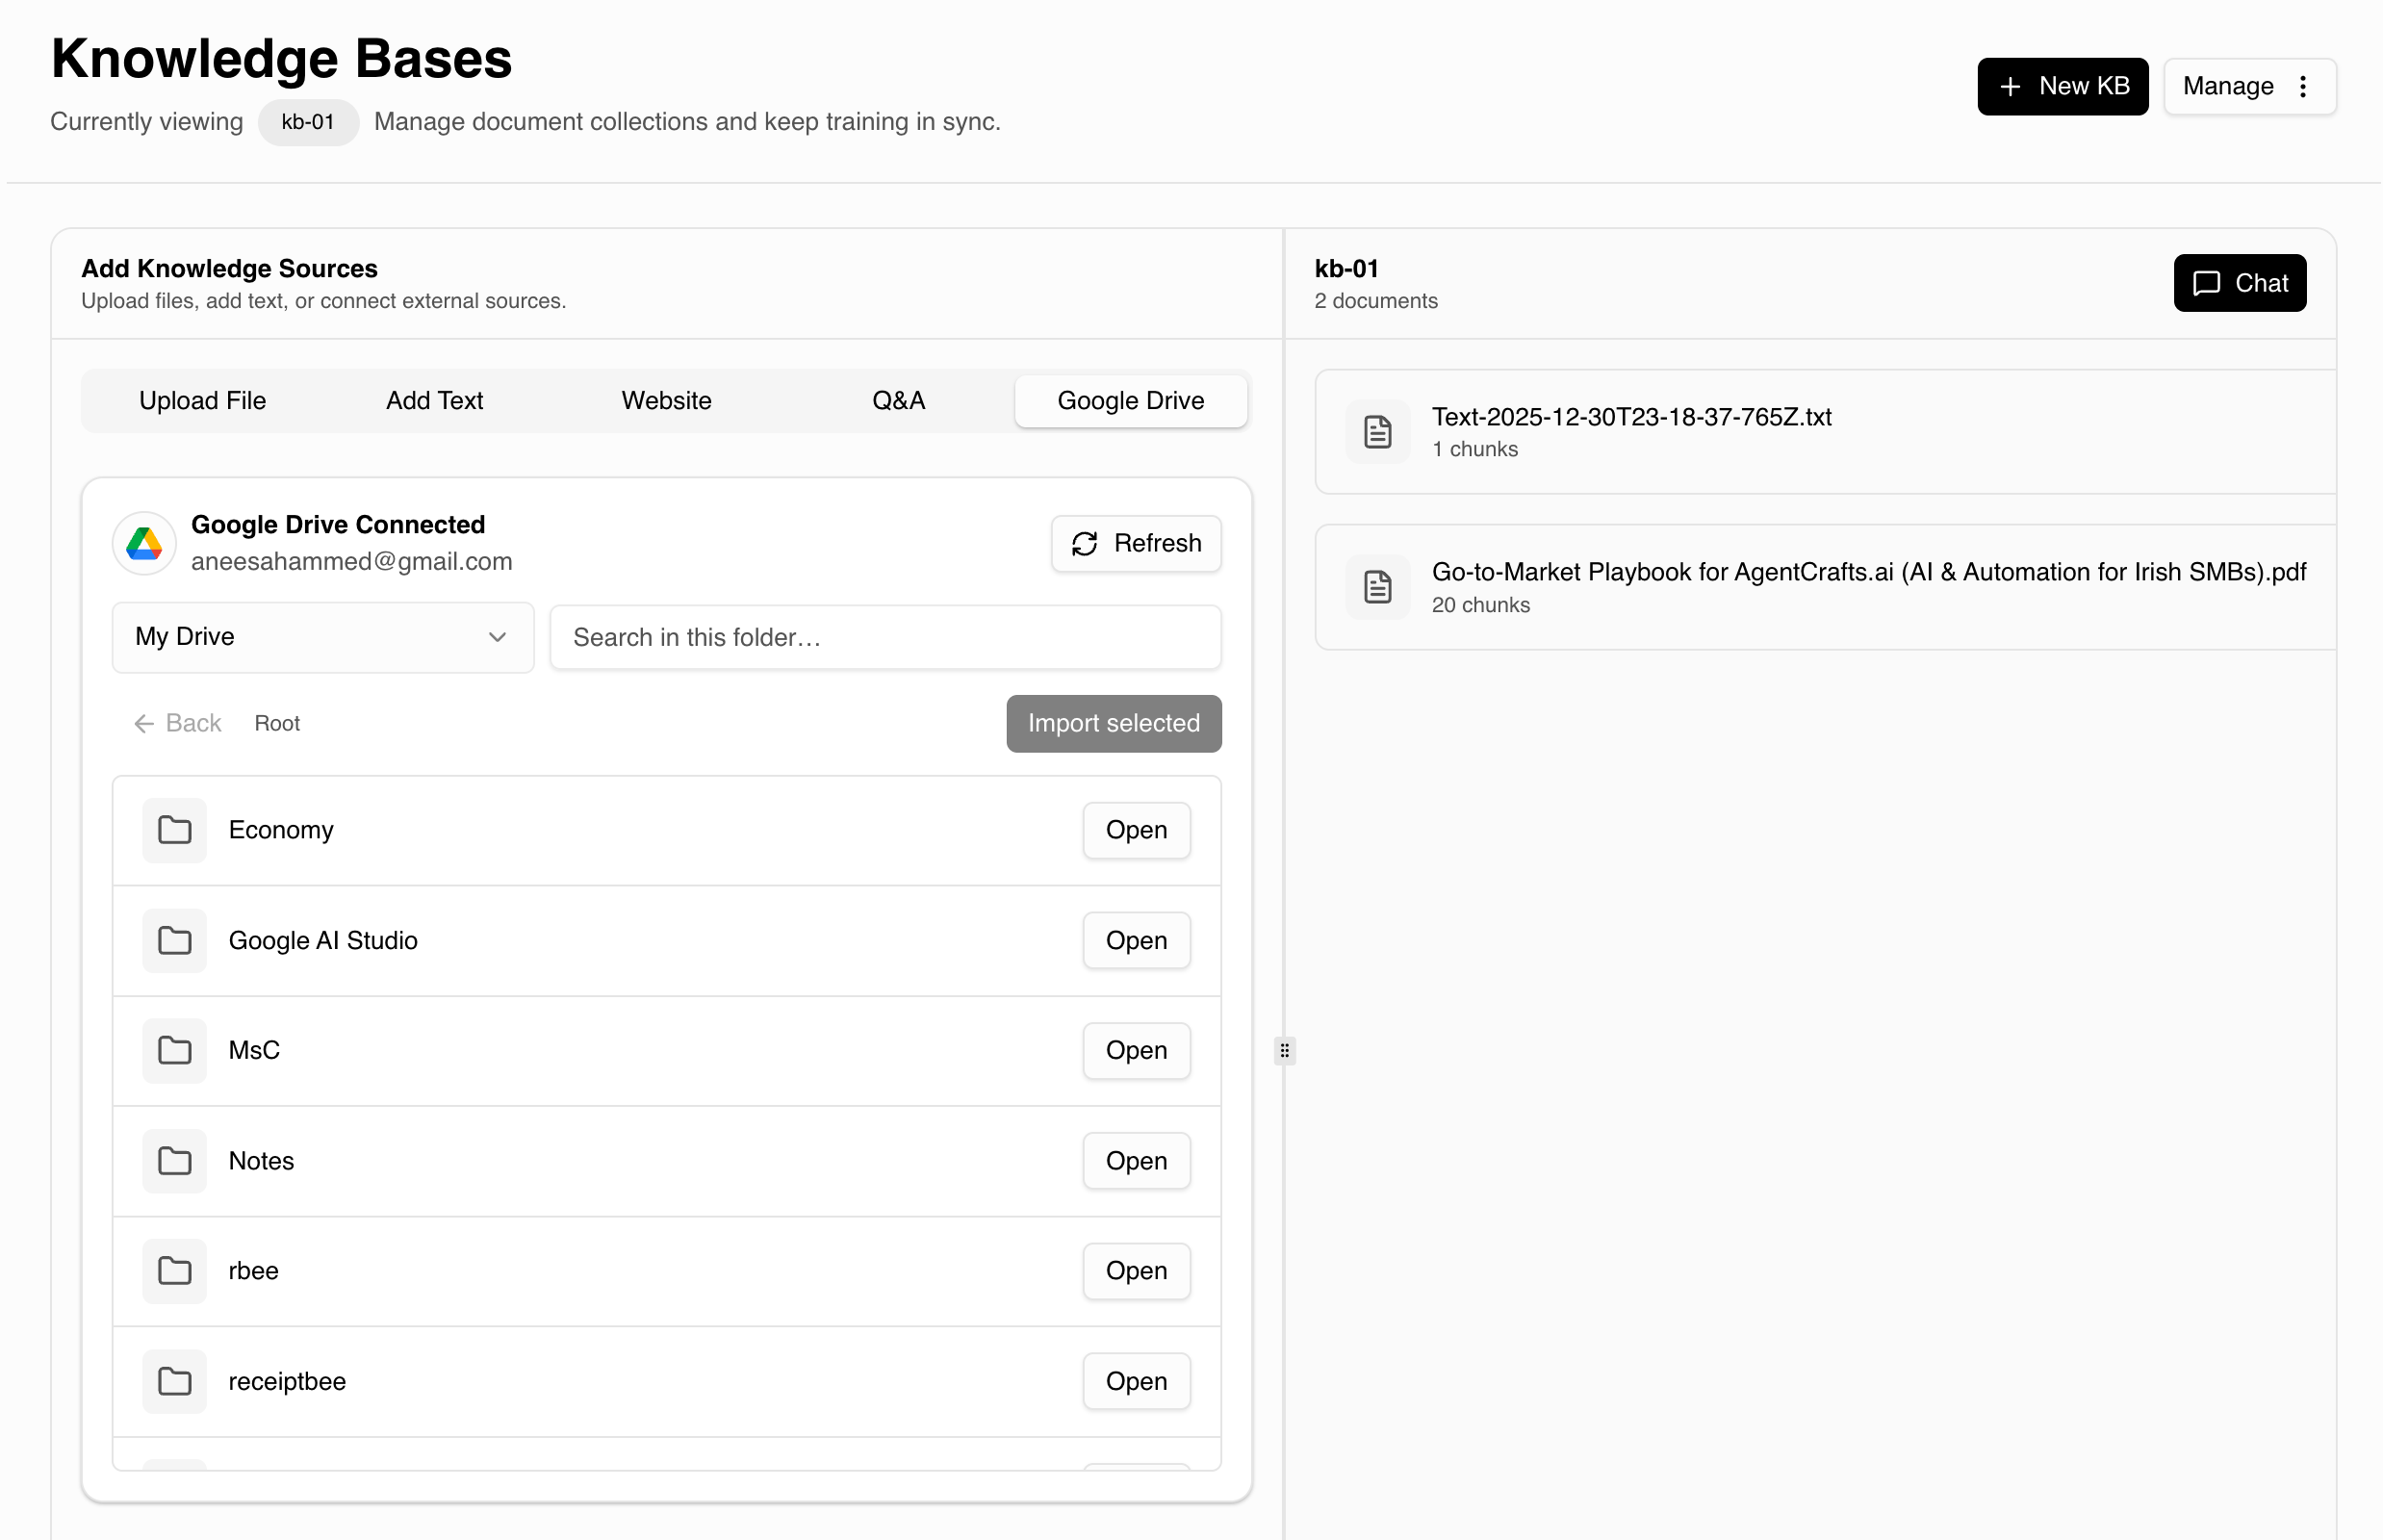This screenshot has height=1540, width=2383.
Task: Open the Notes folder
Action: click(x=1136, y=1161)
